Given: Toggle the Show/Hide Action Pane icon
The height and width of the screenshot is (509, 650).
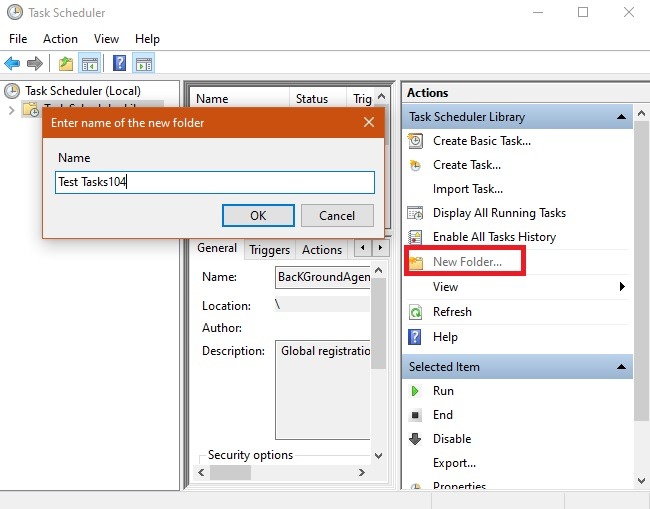Looking at the screenshot, I should coord(144,63).
